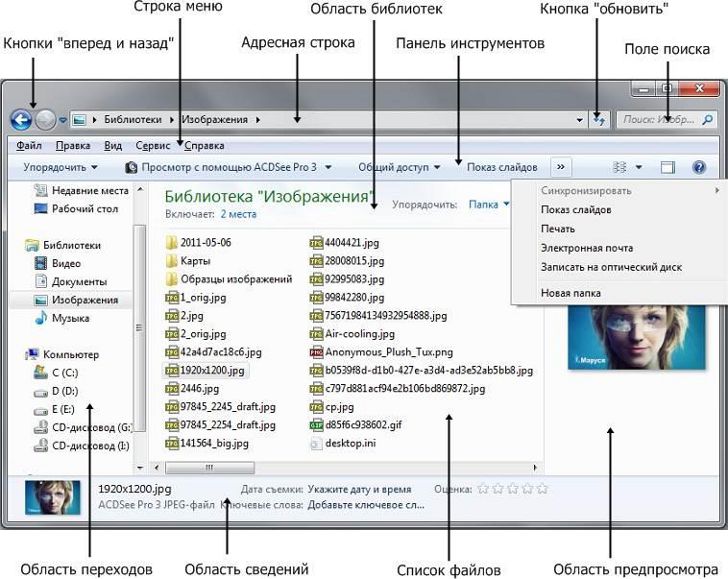Select the file Air-cooling.jpg
Screen dimensions: 728x579
click(352, 334)
